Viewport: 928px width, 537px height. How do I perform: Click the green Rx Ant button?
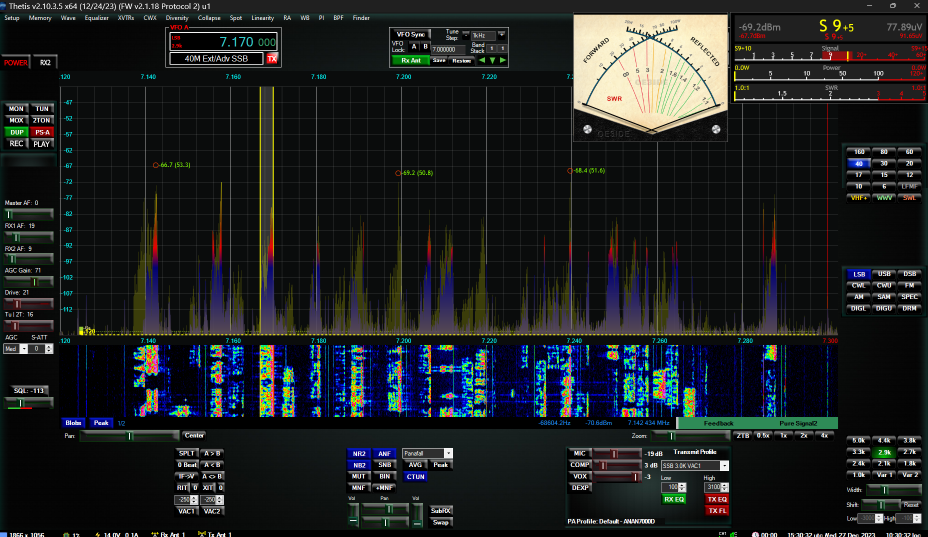[411, 60]
